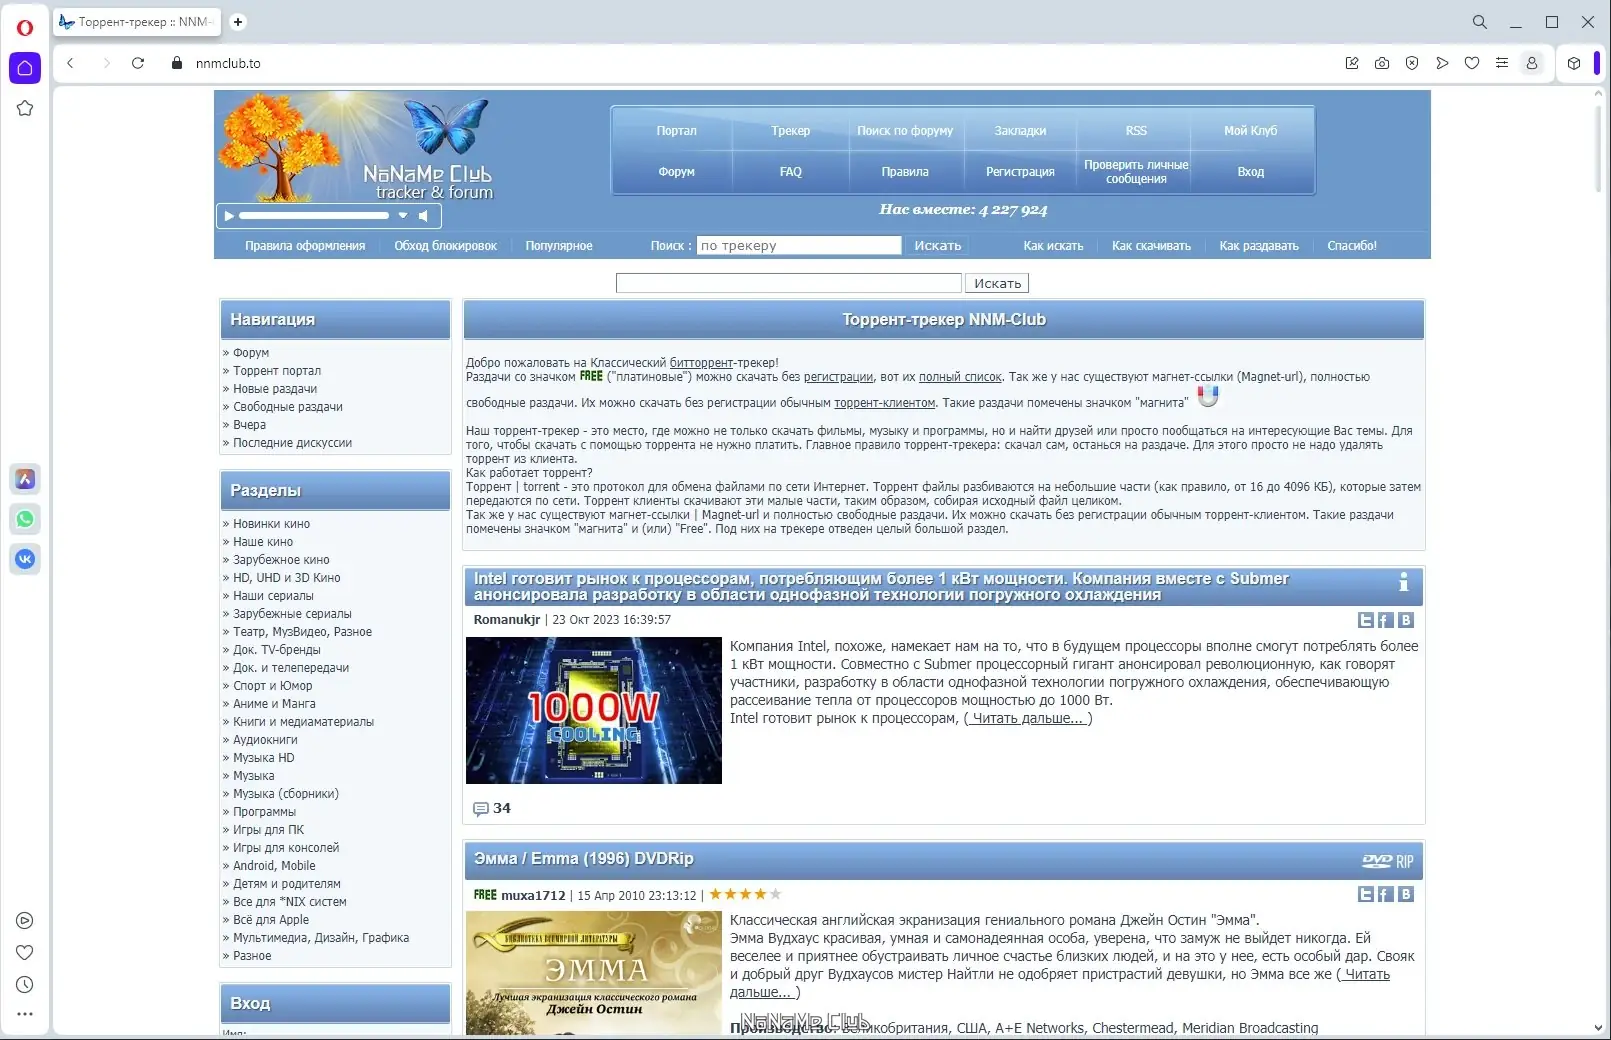Open Easy Setup sliders icon
The image size is (1611, 1040).
[x=1502, y=63]
